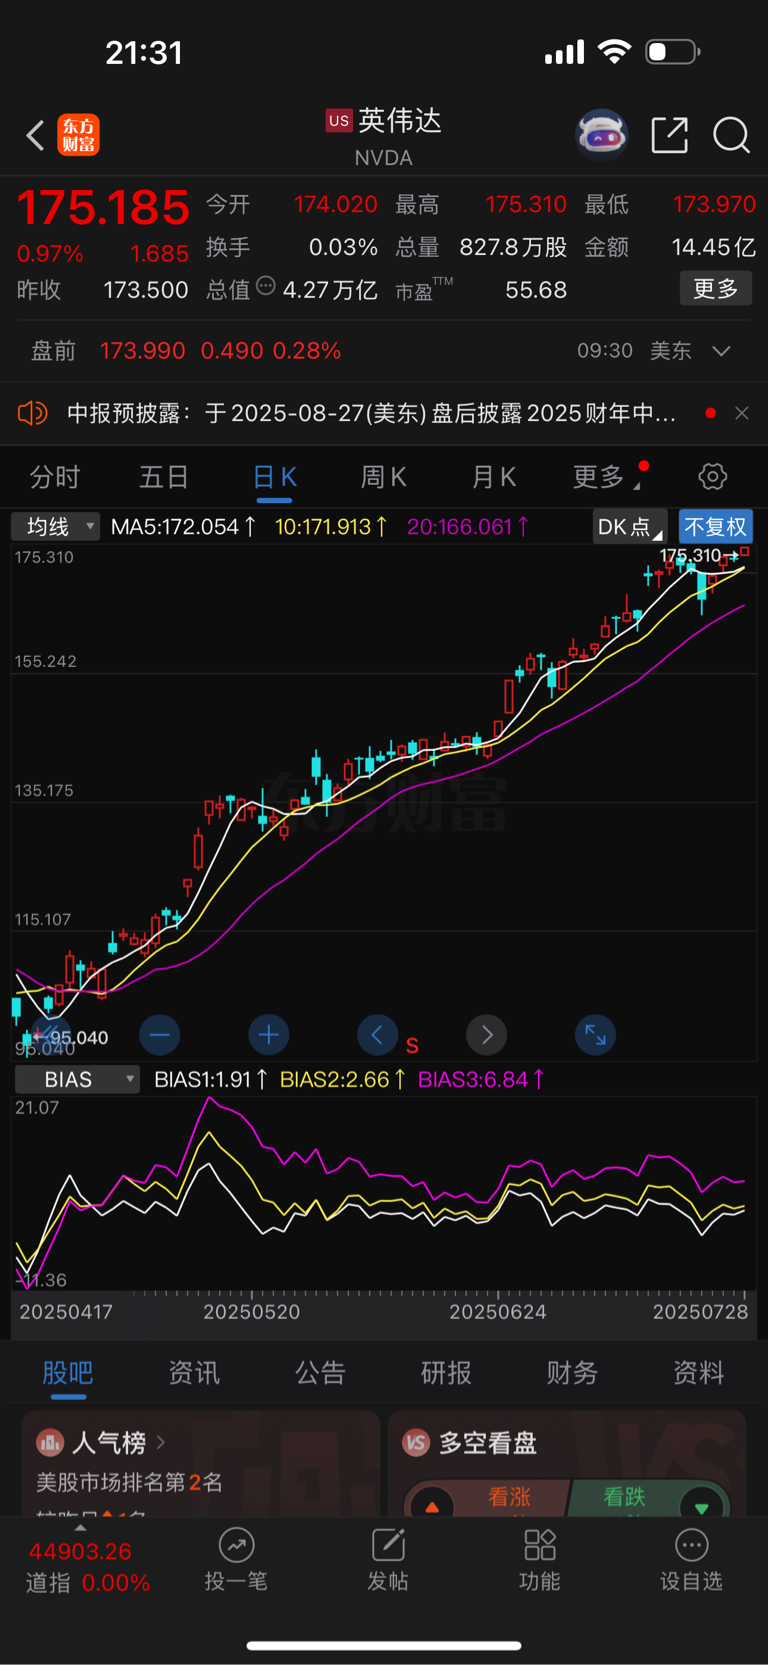
Task: Open 投一笔 bottom icon
Action: [x=236, y=1545]
